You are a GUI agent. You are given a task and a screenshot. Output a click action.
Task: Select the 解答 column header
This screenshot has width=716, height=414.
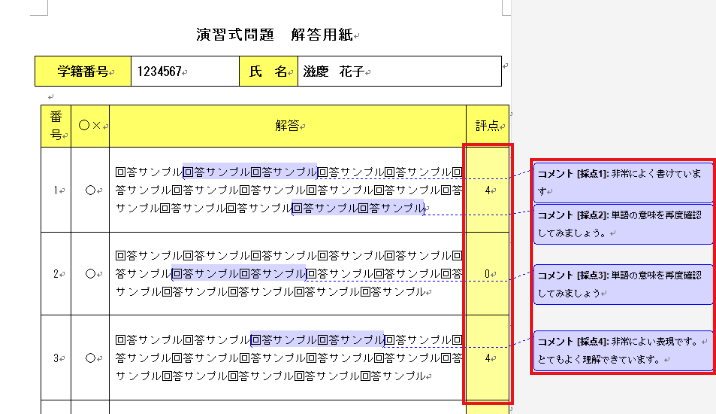[x=287, y=125]
